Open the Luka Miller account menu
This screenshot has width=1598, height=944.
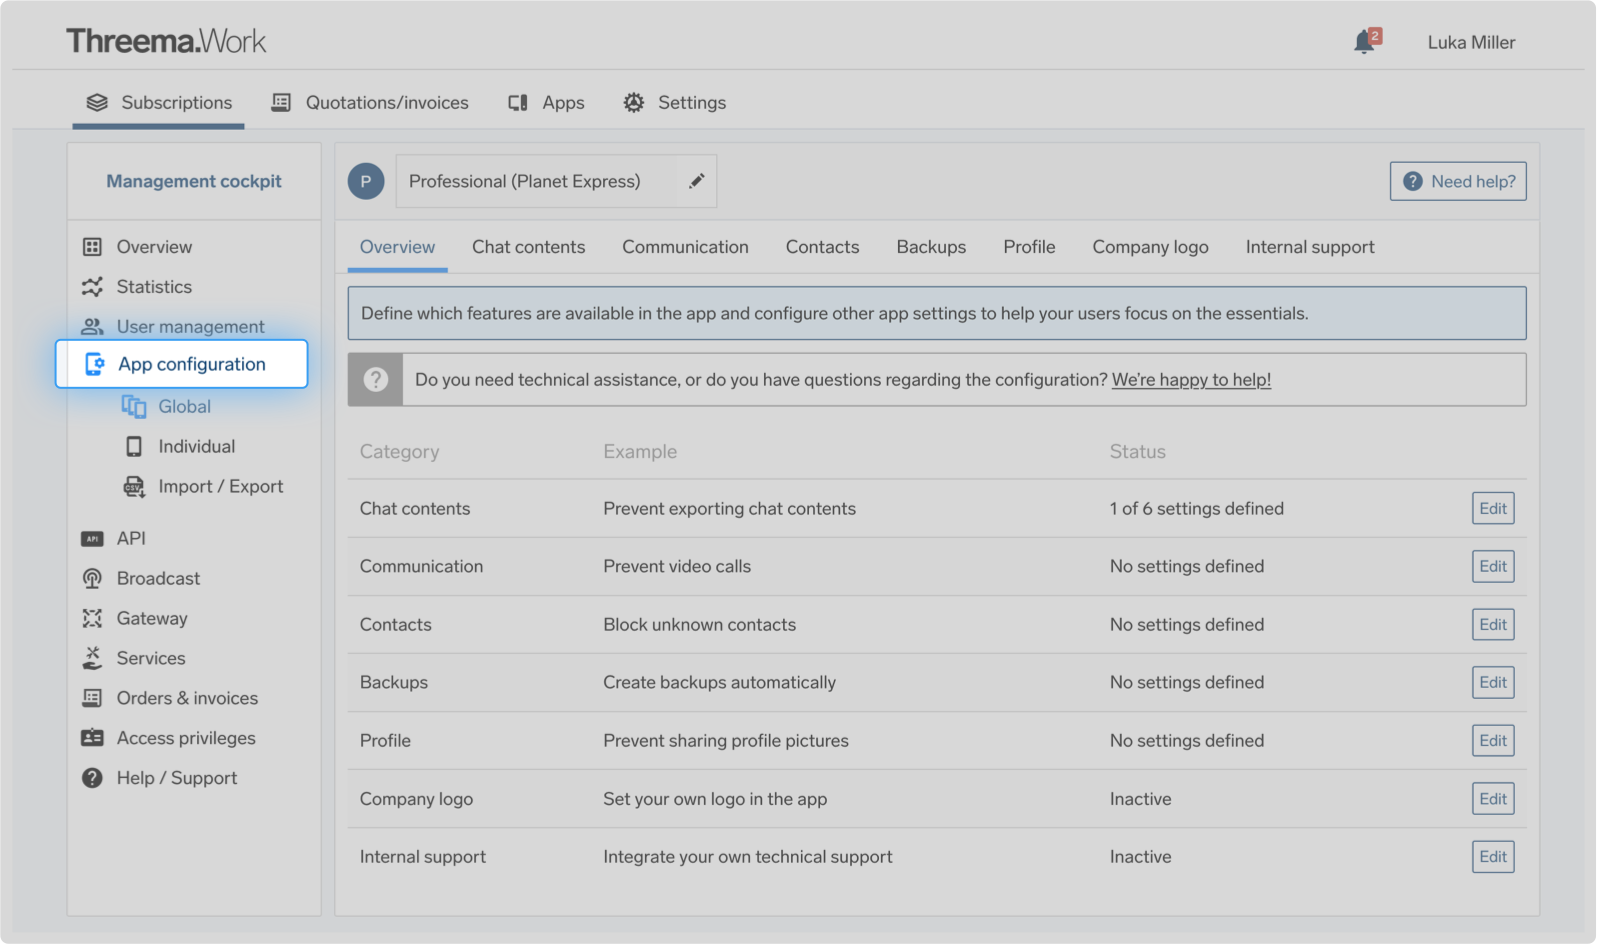pos(1471,42)
